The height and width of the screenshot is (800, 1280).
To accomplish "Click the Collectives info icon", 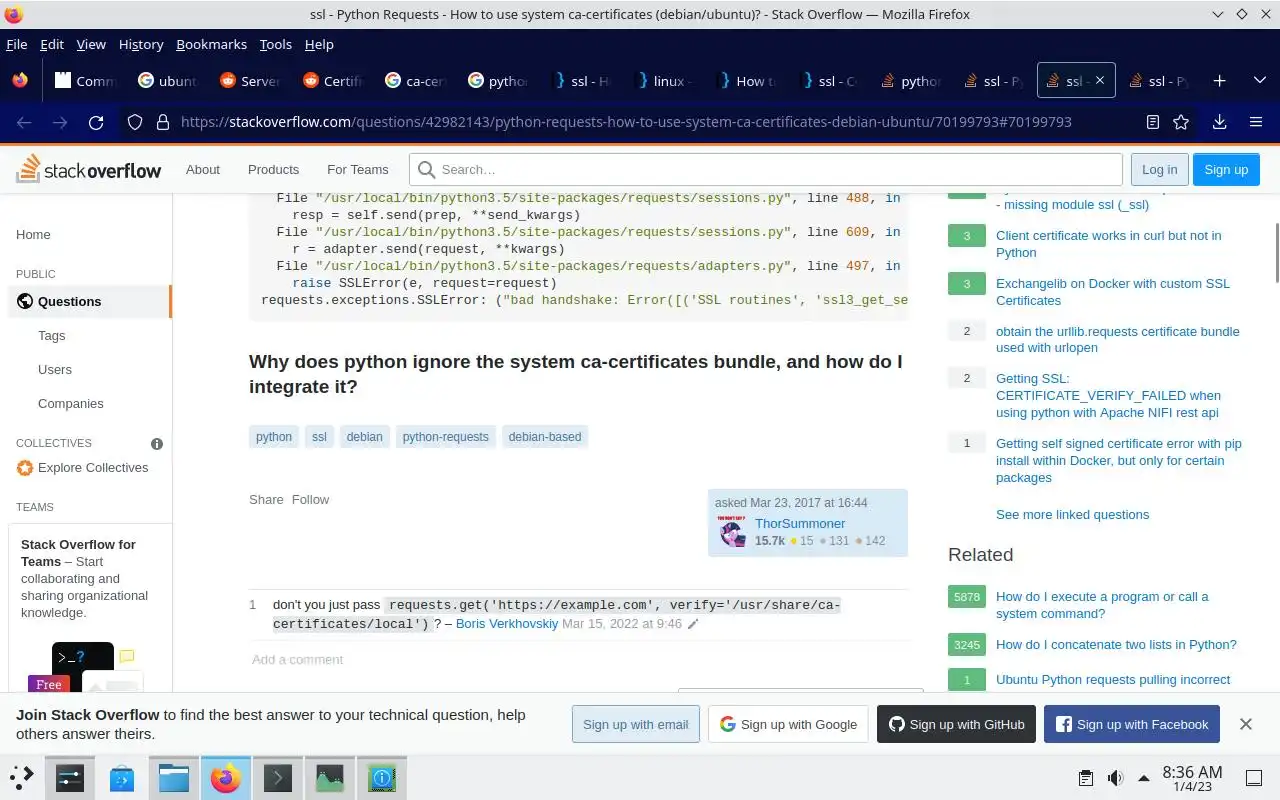I will (x=157, y=443).
